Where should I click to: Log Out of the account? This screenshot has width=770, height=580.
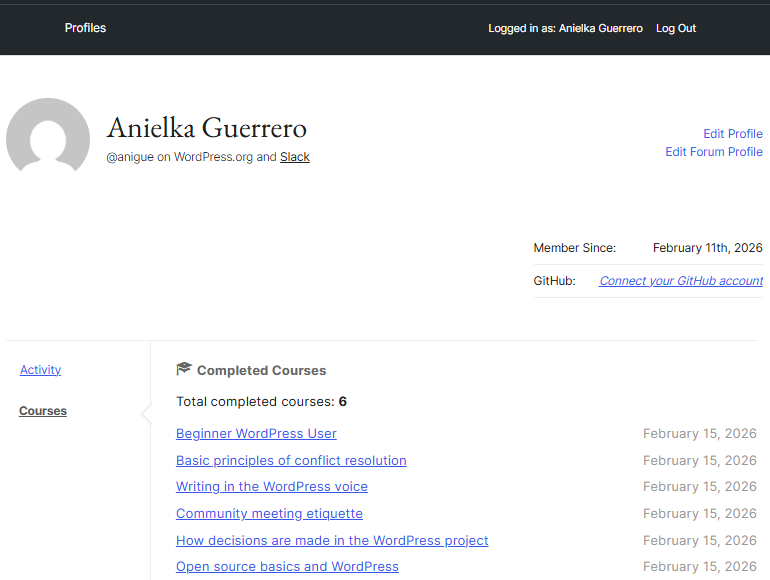676,28
